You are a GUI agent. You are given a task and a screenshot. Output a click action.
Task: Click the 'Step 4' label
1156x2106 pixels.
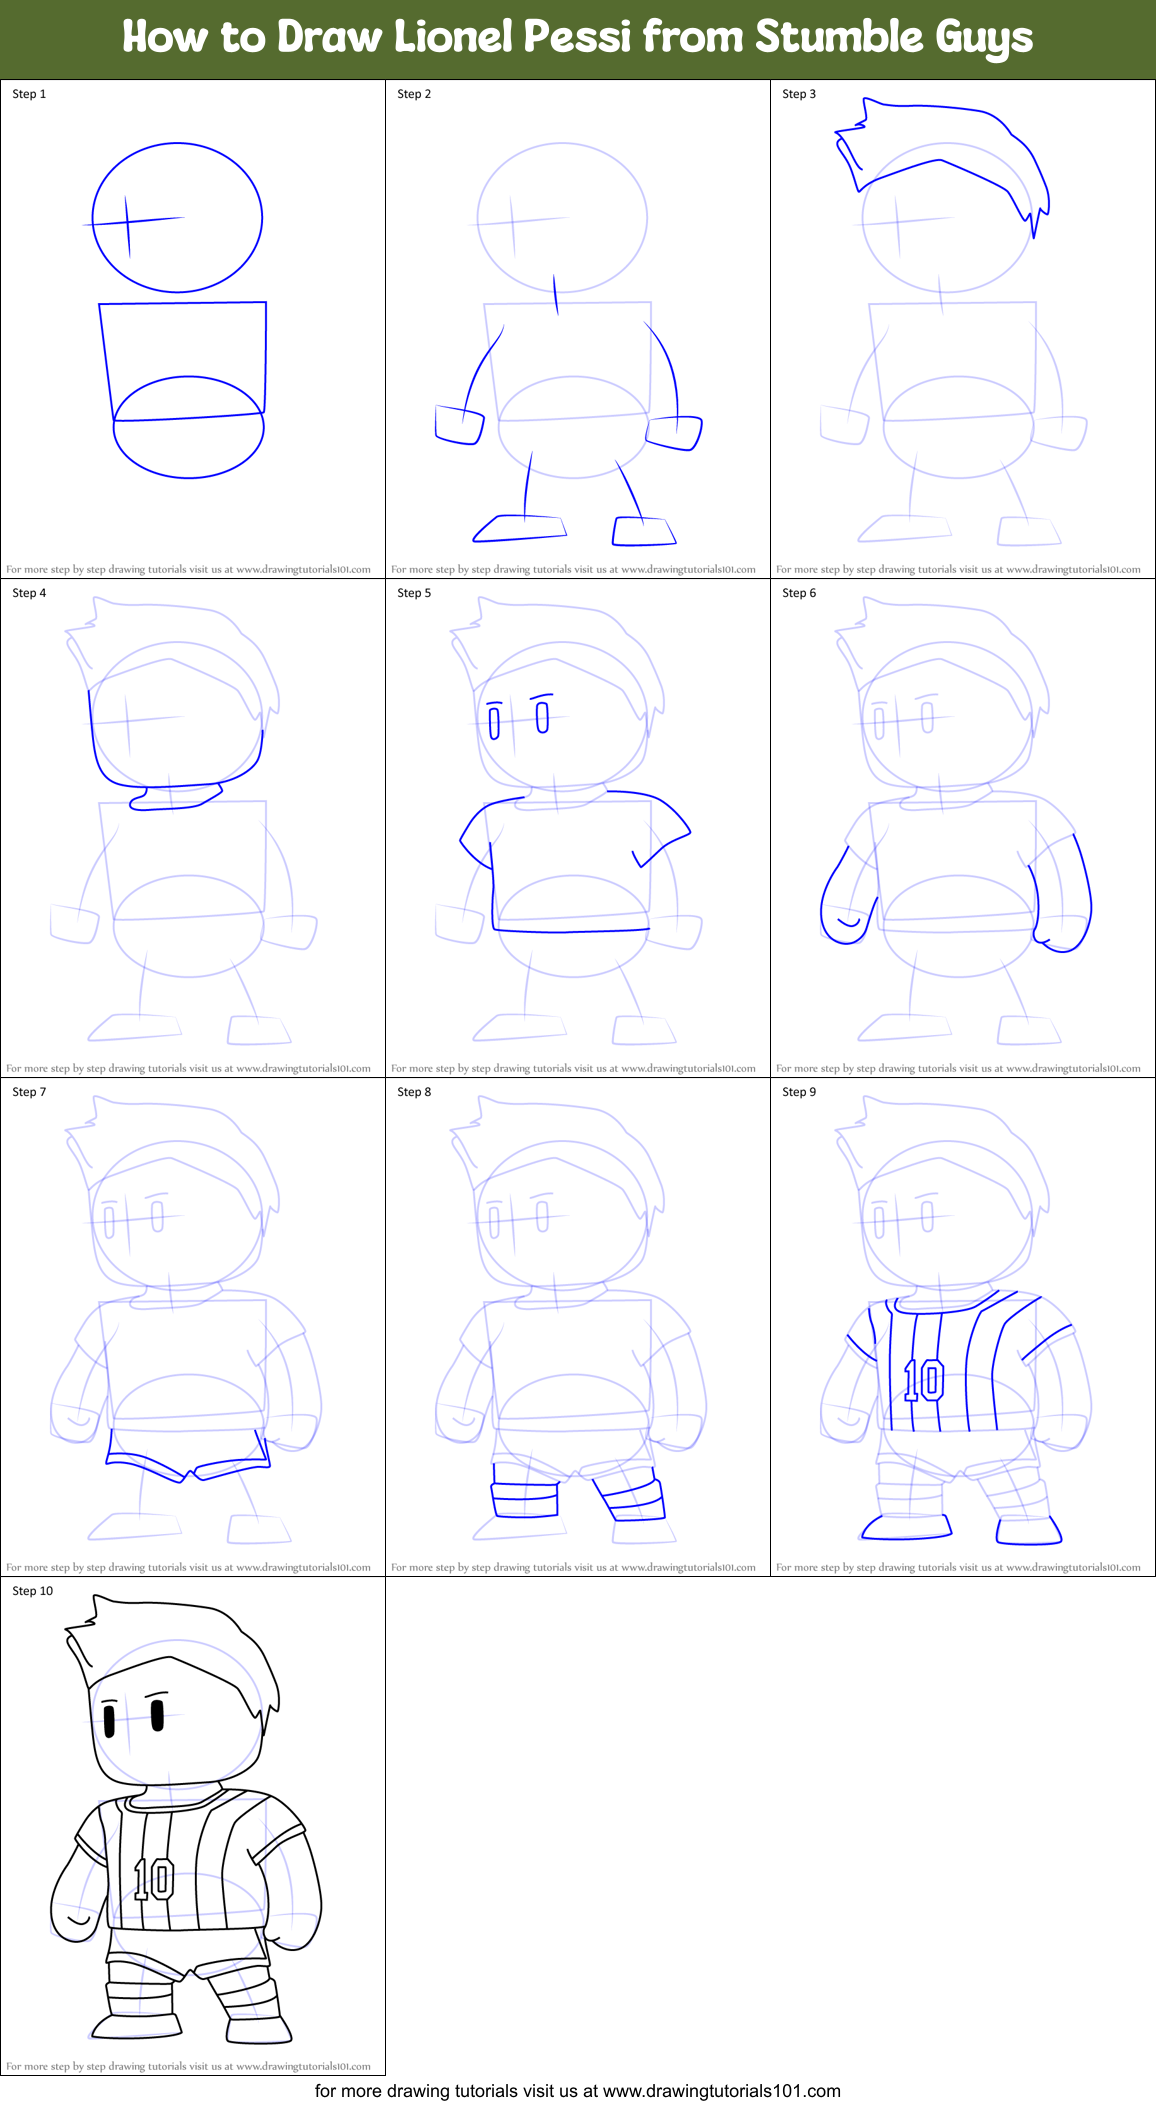point(29,593)
